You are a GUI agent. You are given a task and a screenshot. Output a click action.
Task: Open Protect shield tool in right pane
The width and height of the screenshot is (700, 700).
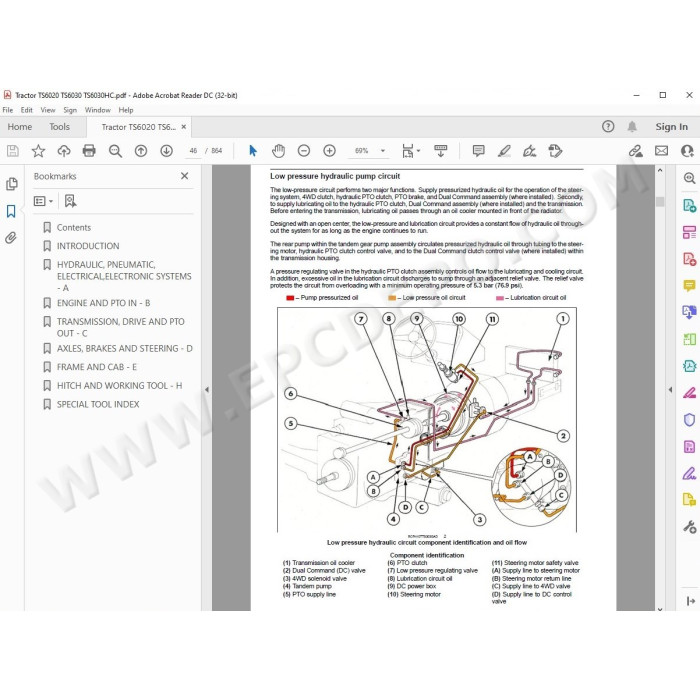(689, 420)
